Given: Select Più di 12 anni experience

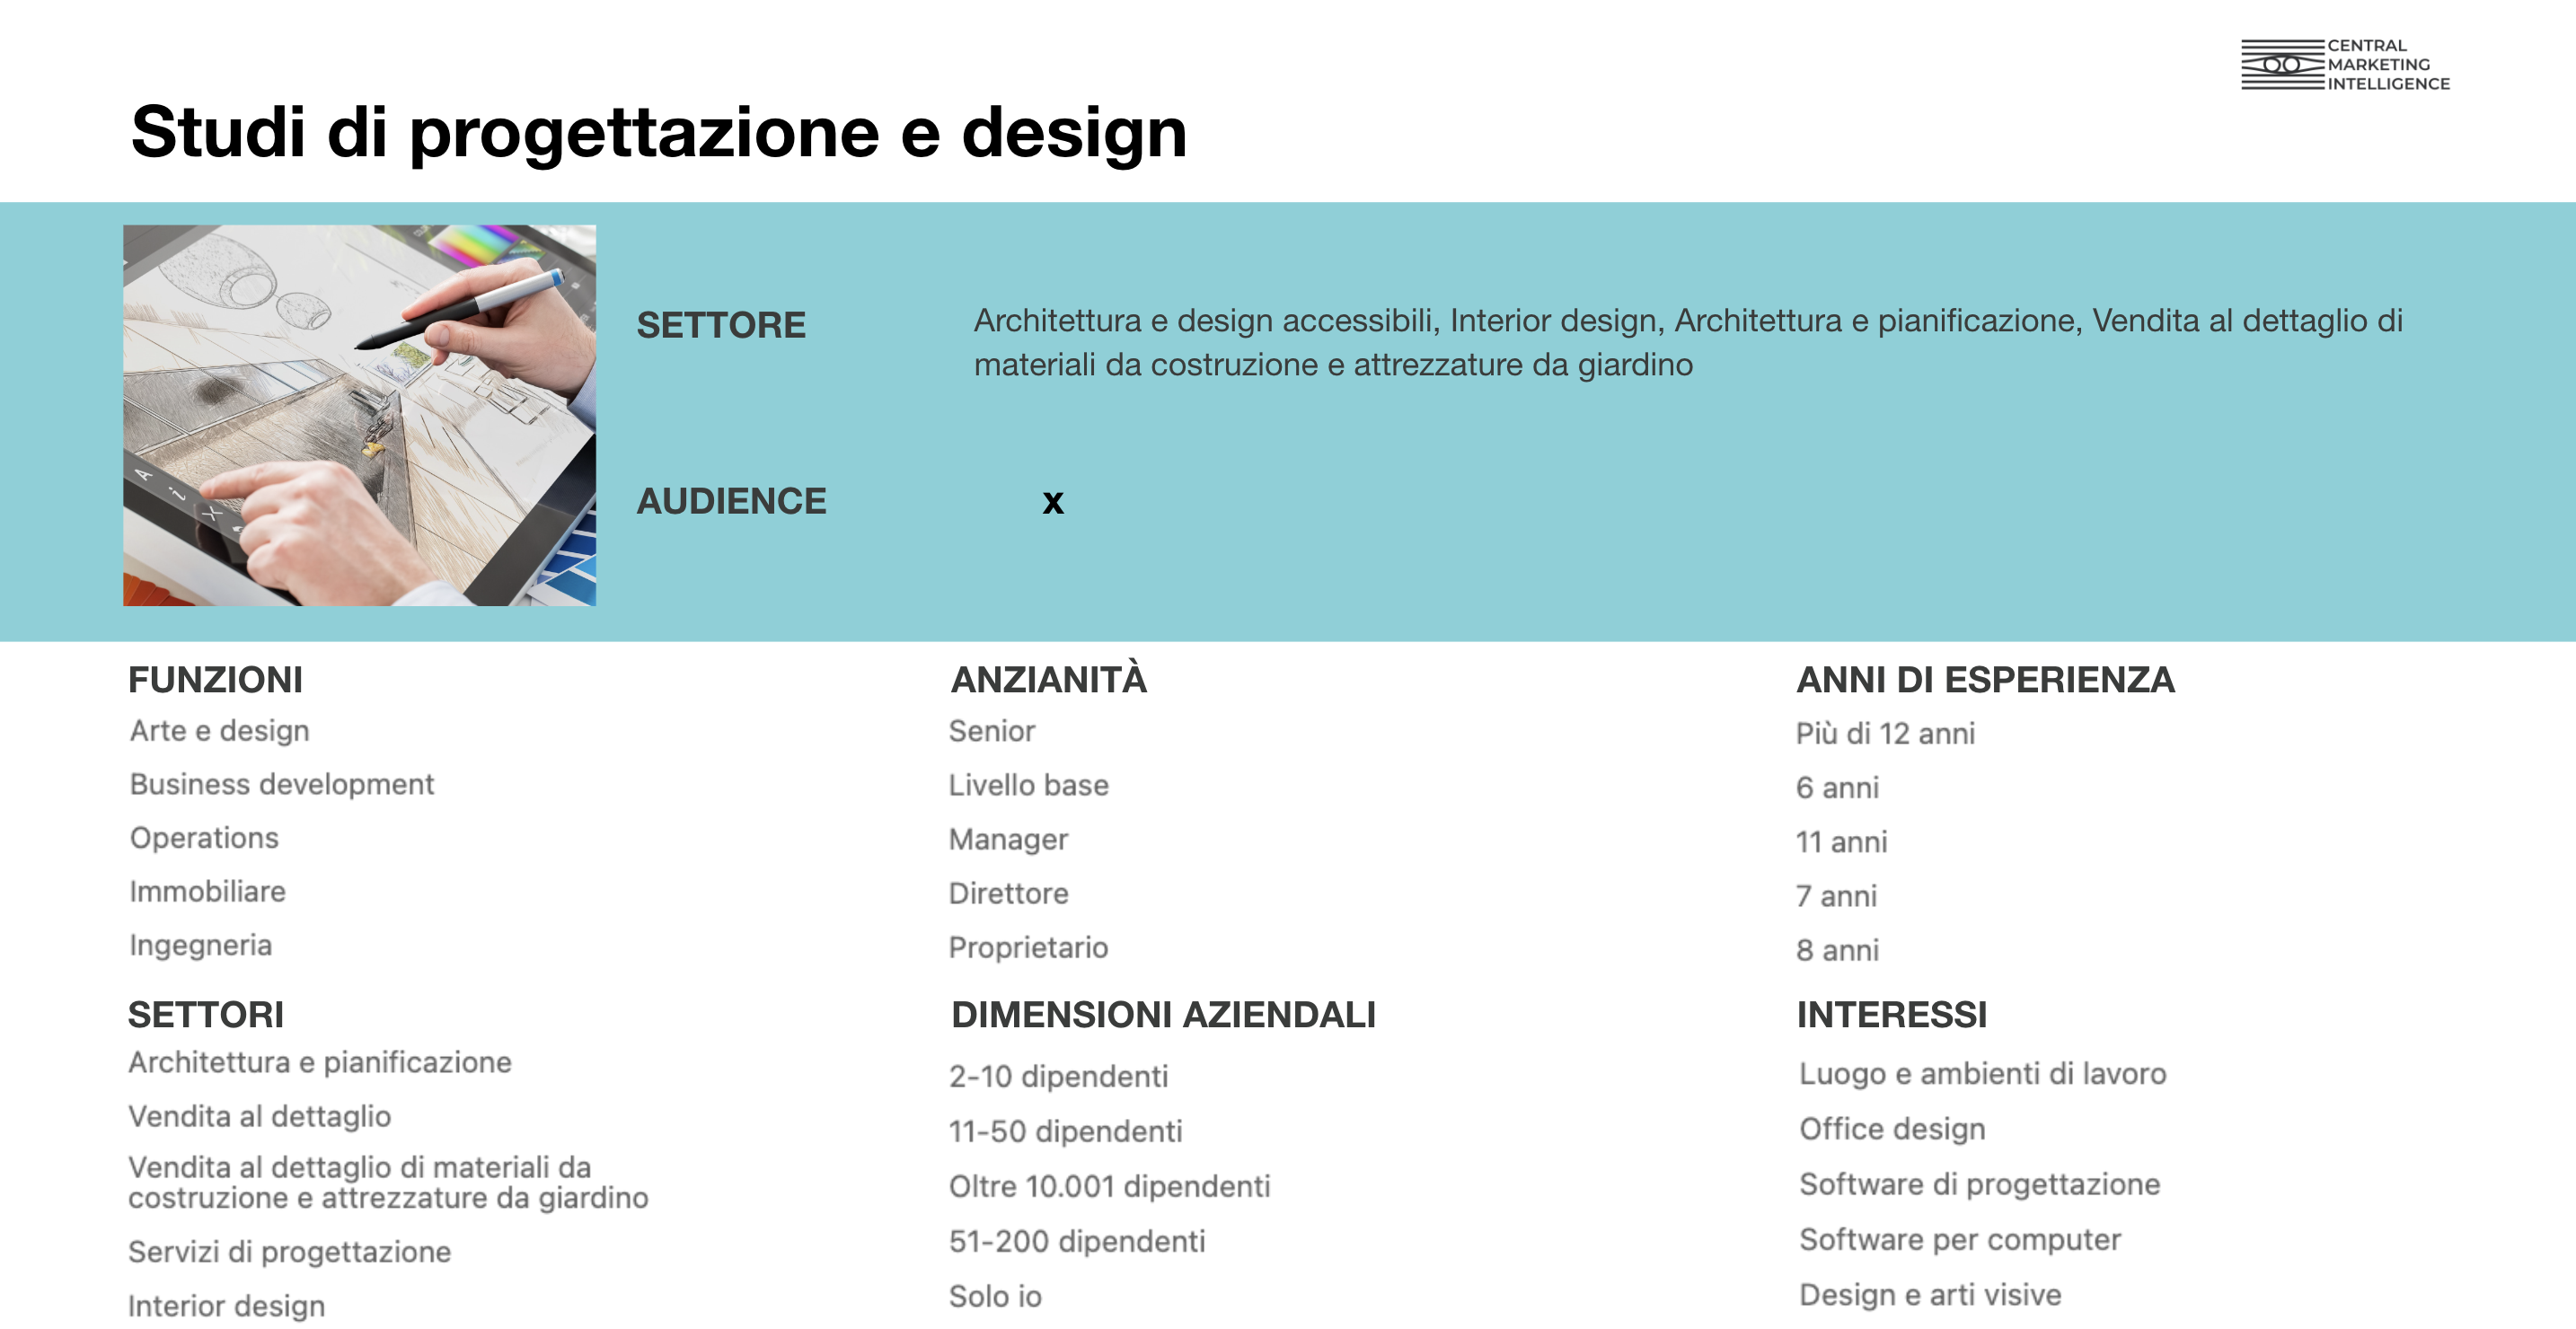Looking at the screenshot, I should [1884, 734].
